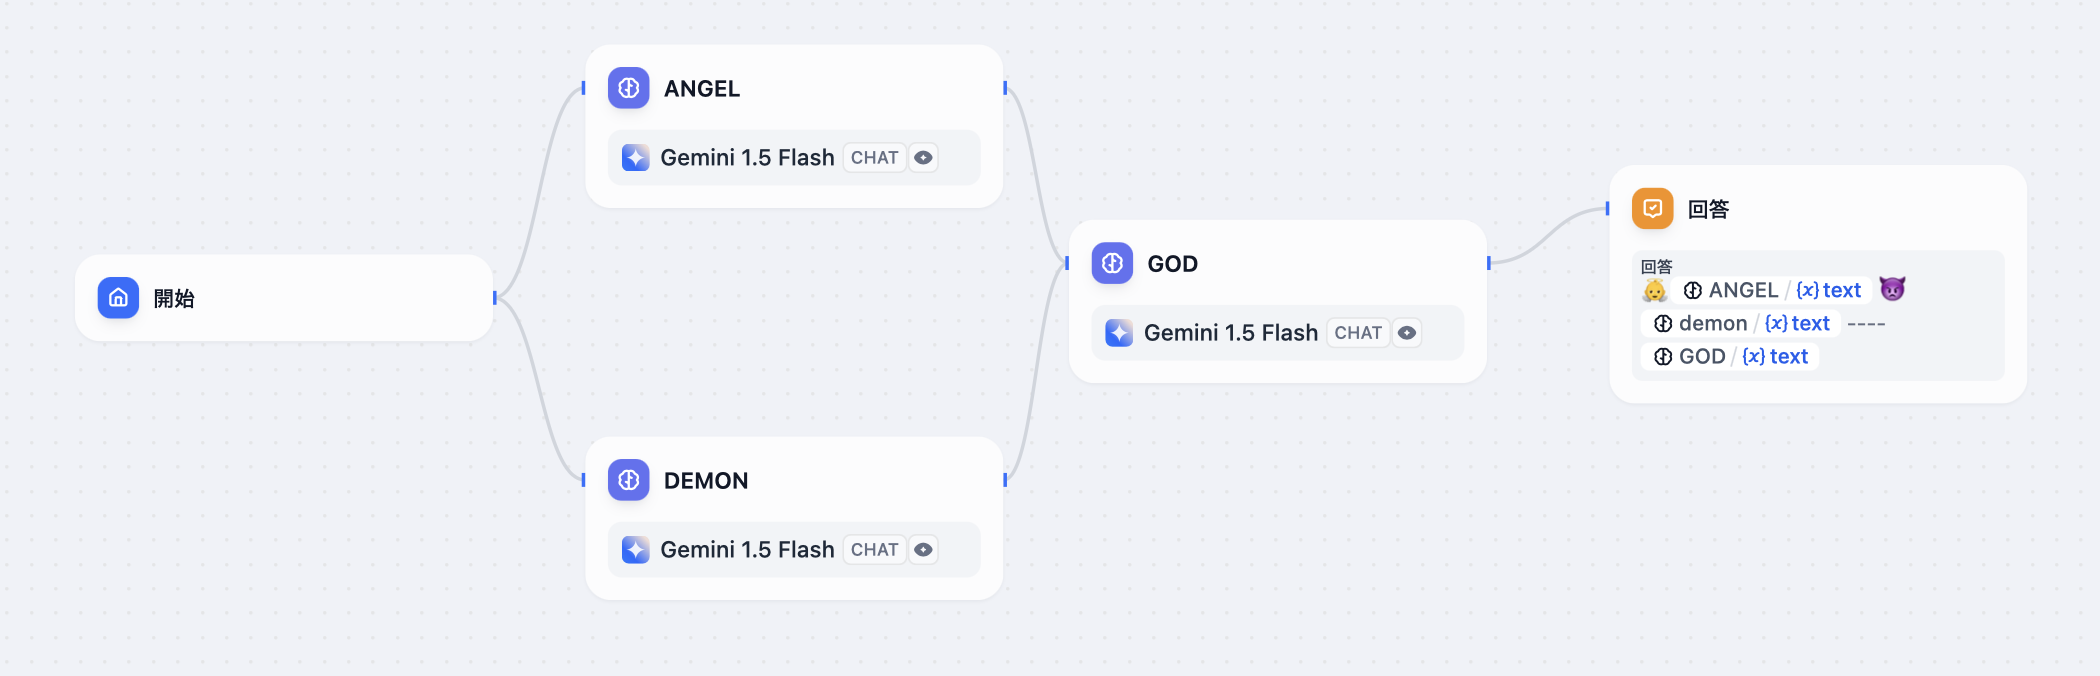2100x676 pixels.
Task: Click the ANGEL node's LLM icon
Action: coord(629,88)
